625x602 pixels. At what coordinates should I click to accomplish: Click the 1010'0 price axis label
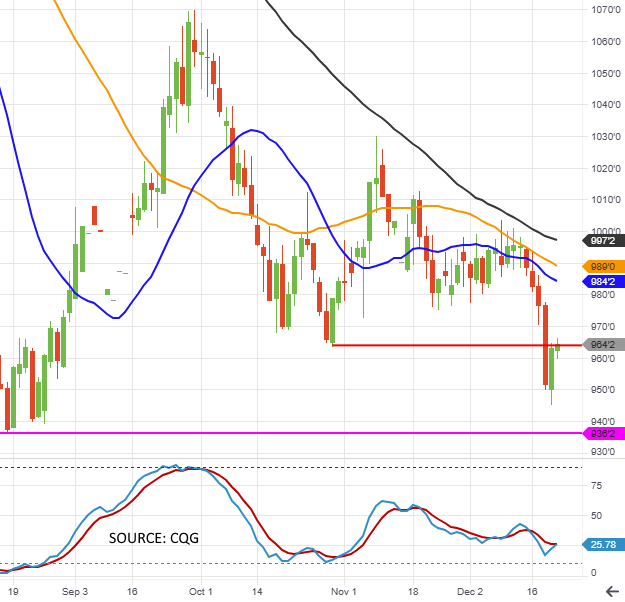606,199
